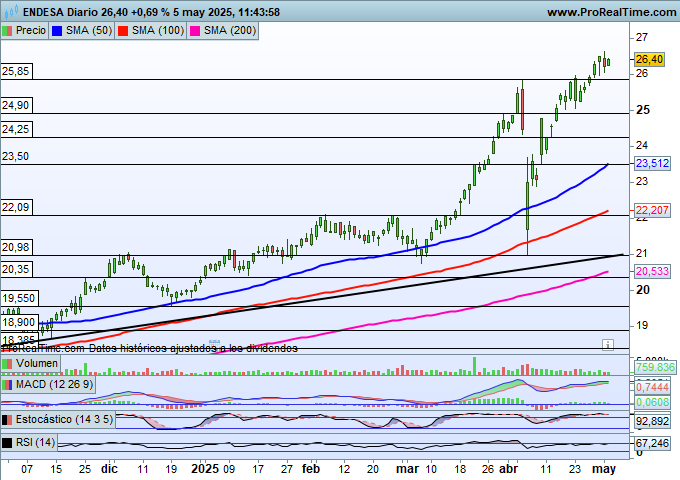
Task: Click the MACD histogram value 0,0608
Action: tap(652, 402)
